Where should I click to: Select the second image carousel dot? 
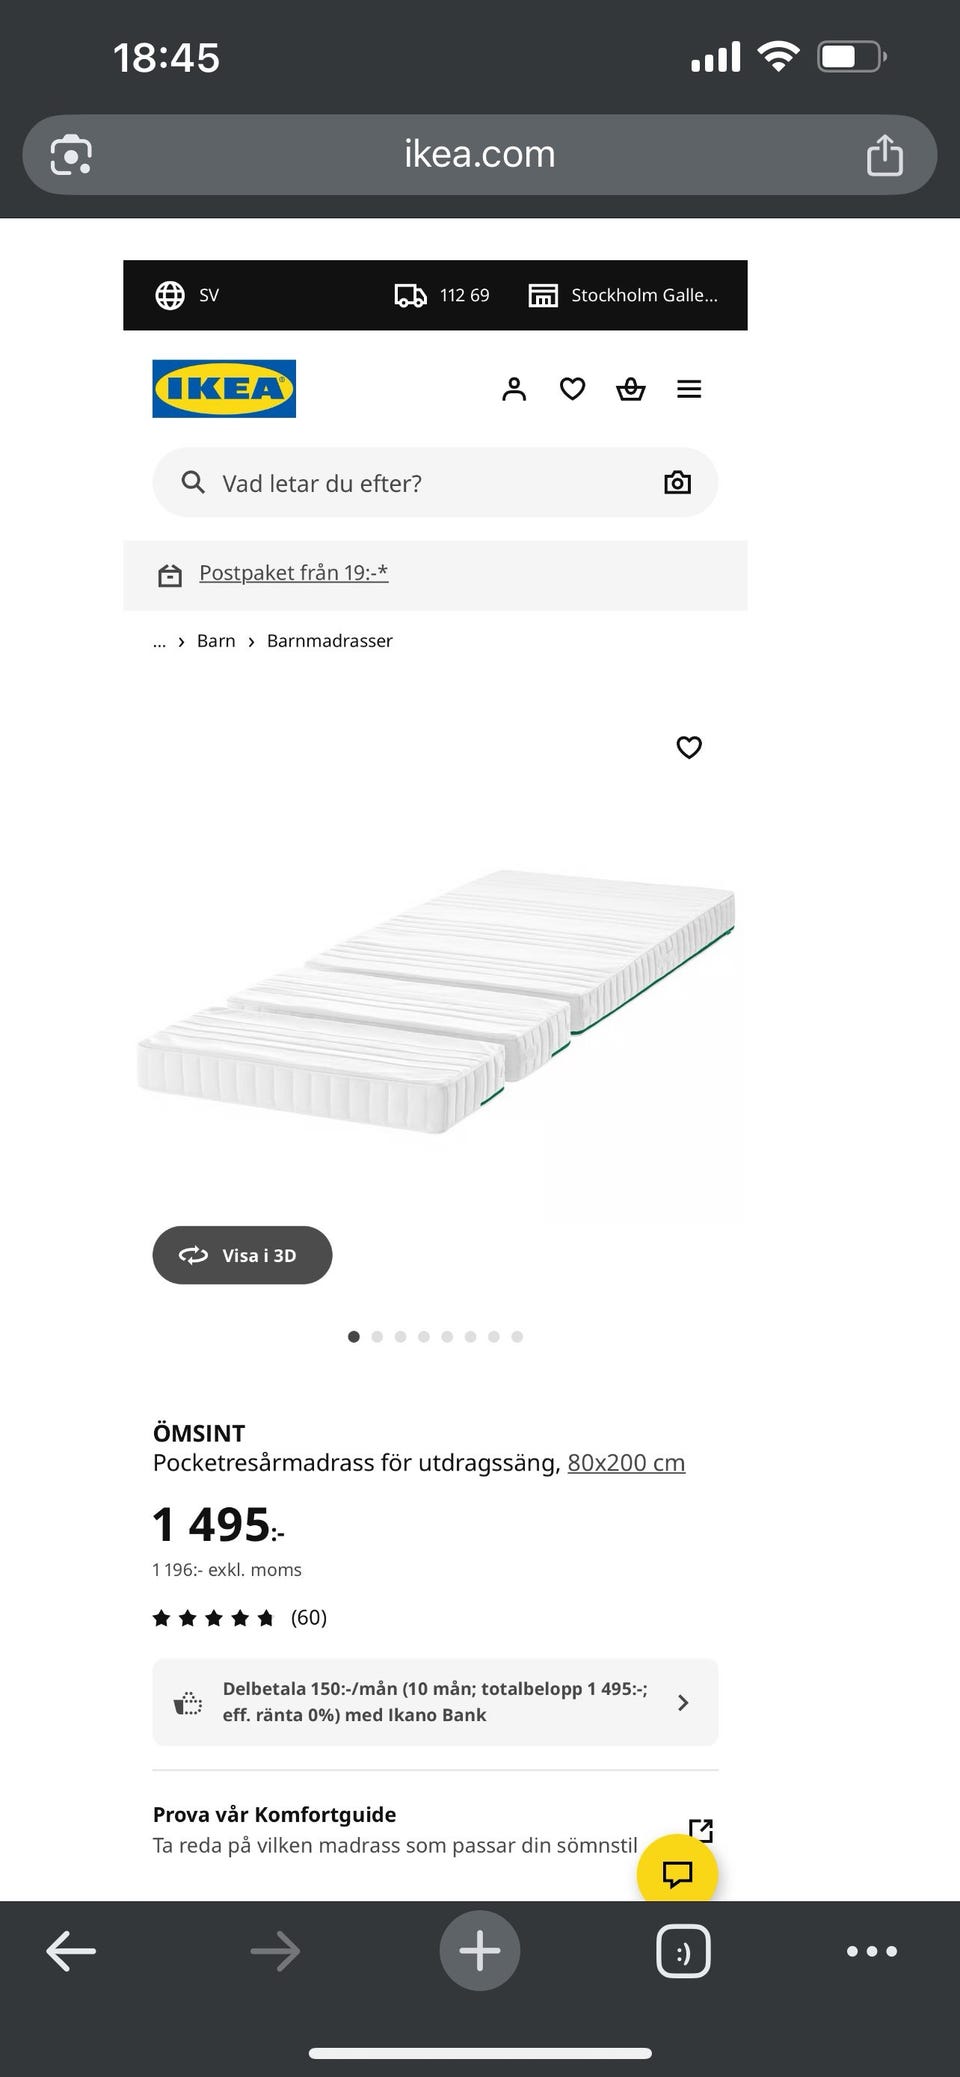(x=377, y=1337)
